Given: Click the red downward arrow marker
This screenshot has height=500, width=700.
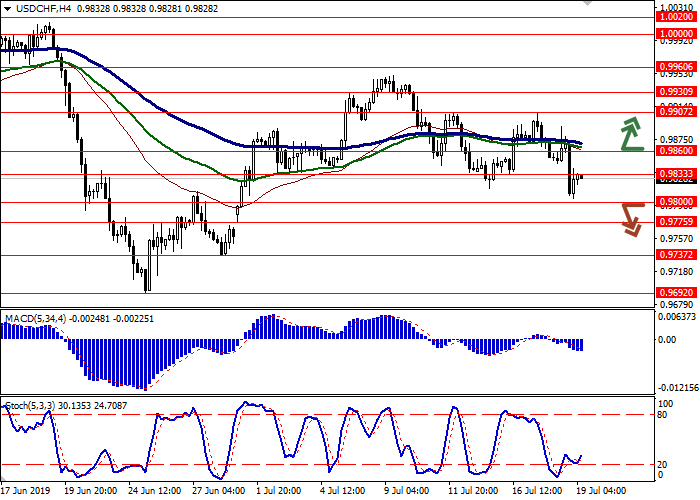Looking at the screenshot, I should point(631,218).
